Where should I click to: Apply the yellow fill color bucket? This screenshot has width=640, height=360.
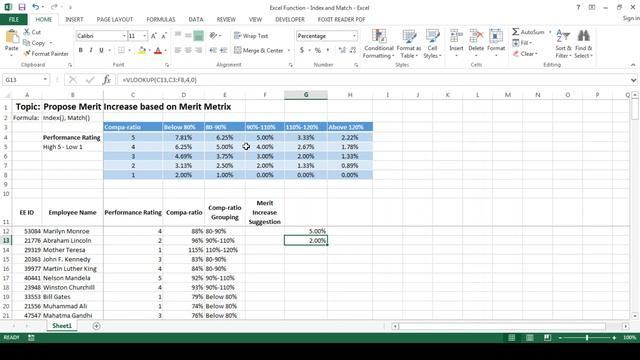(x=142, y=50)
